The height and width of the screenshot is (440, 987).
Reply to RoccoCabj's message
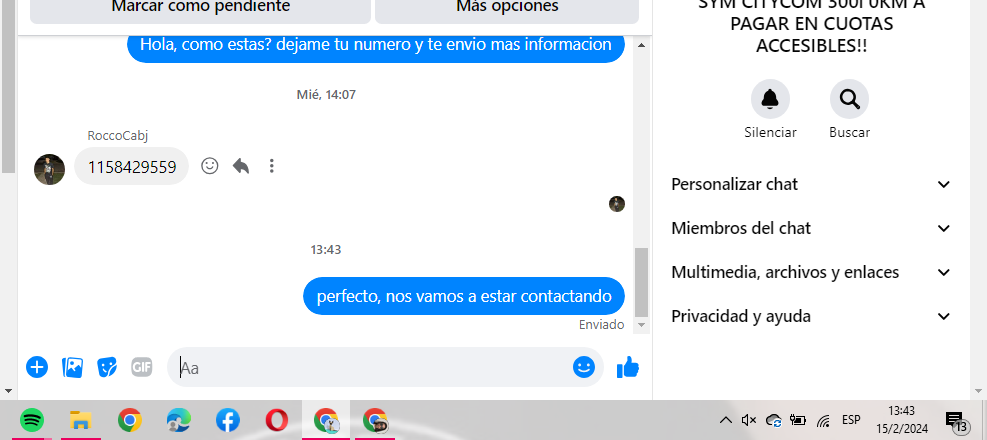pyautogui.click(x=241, y=166)
